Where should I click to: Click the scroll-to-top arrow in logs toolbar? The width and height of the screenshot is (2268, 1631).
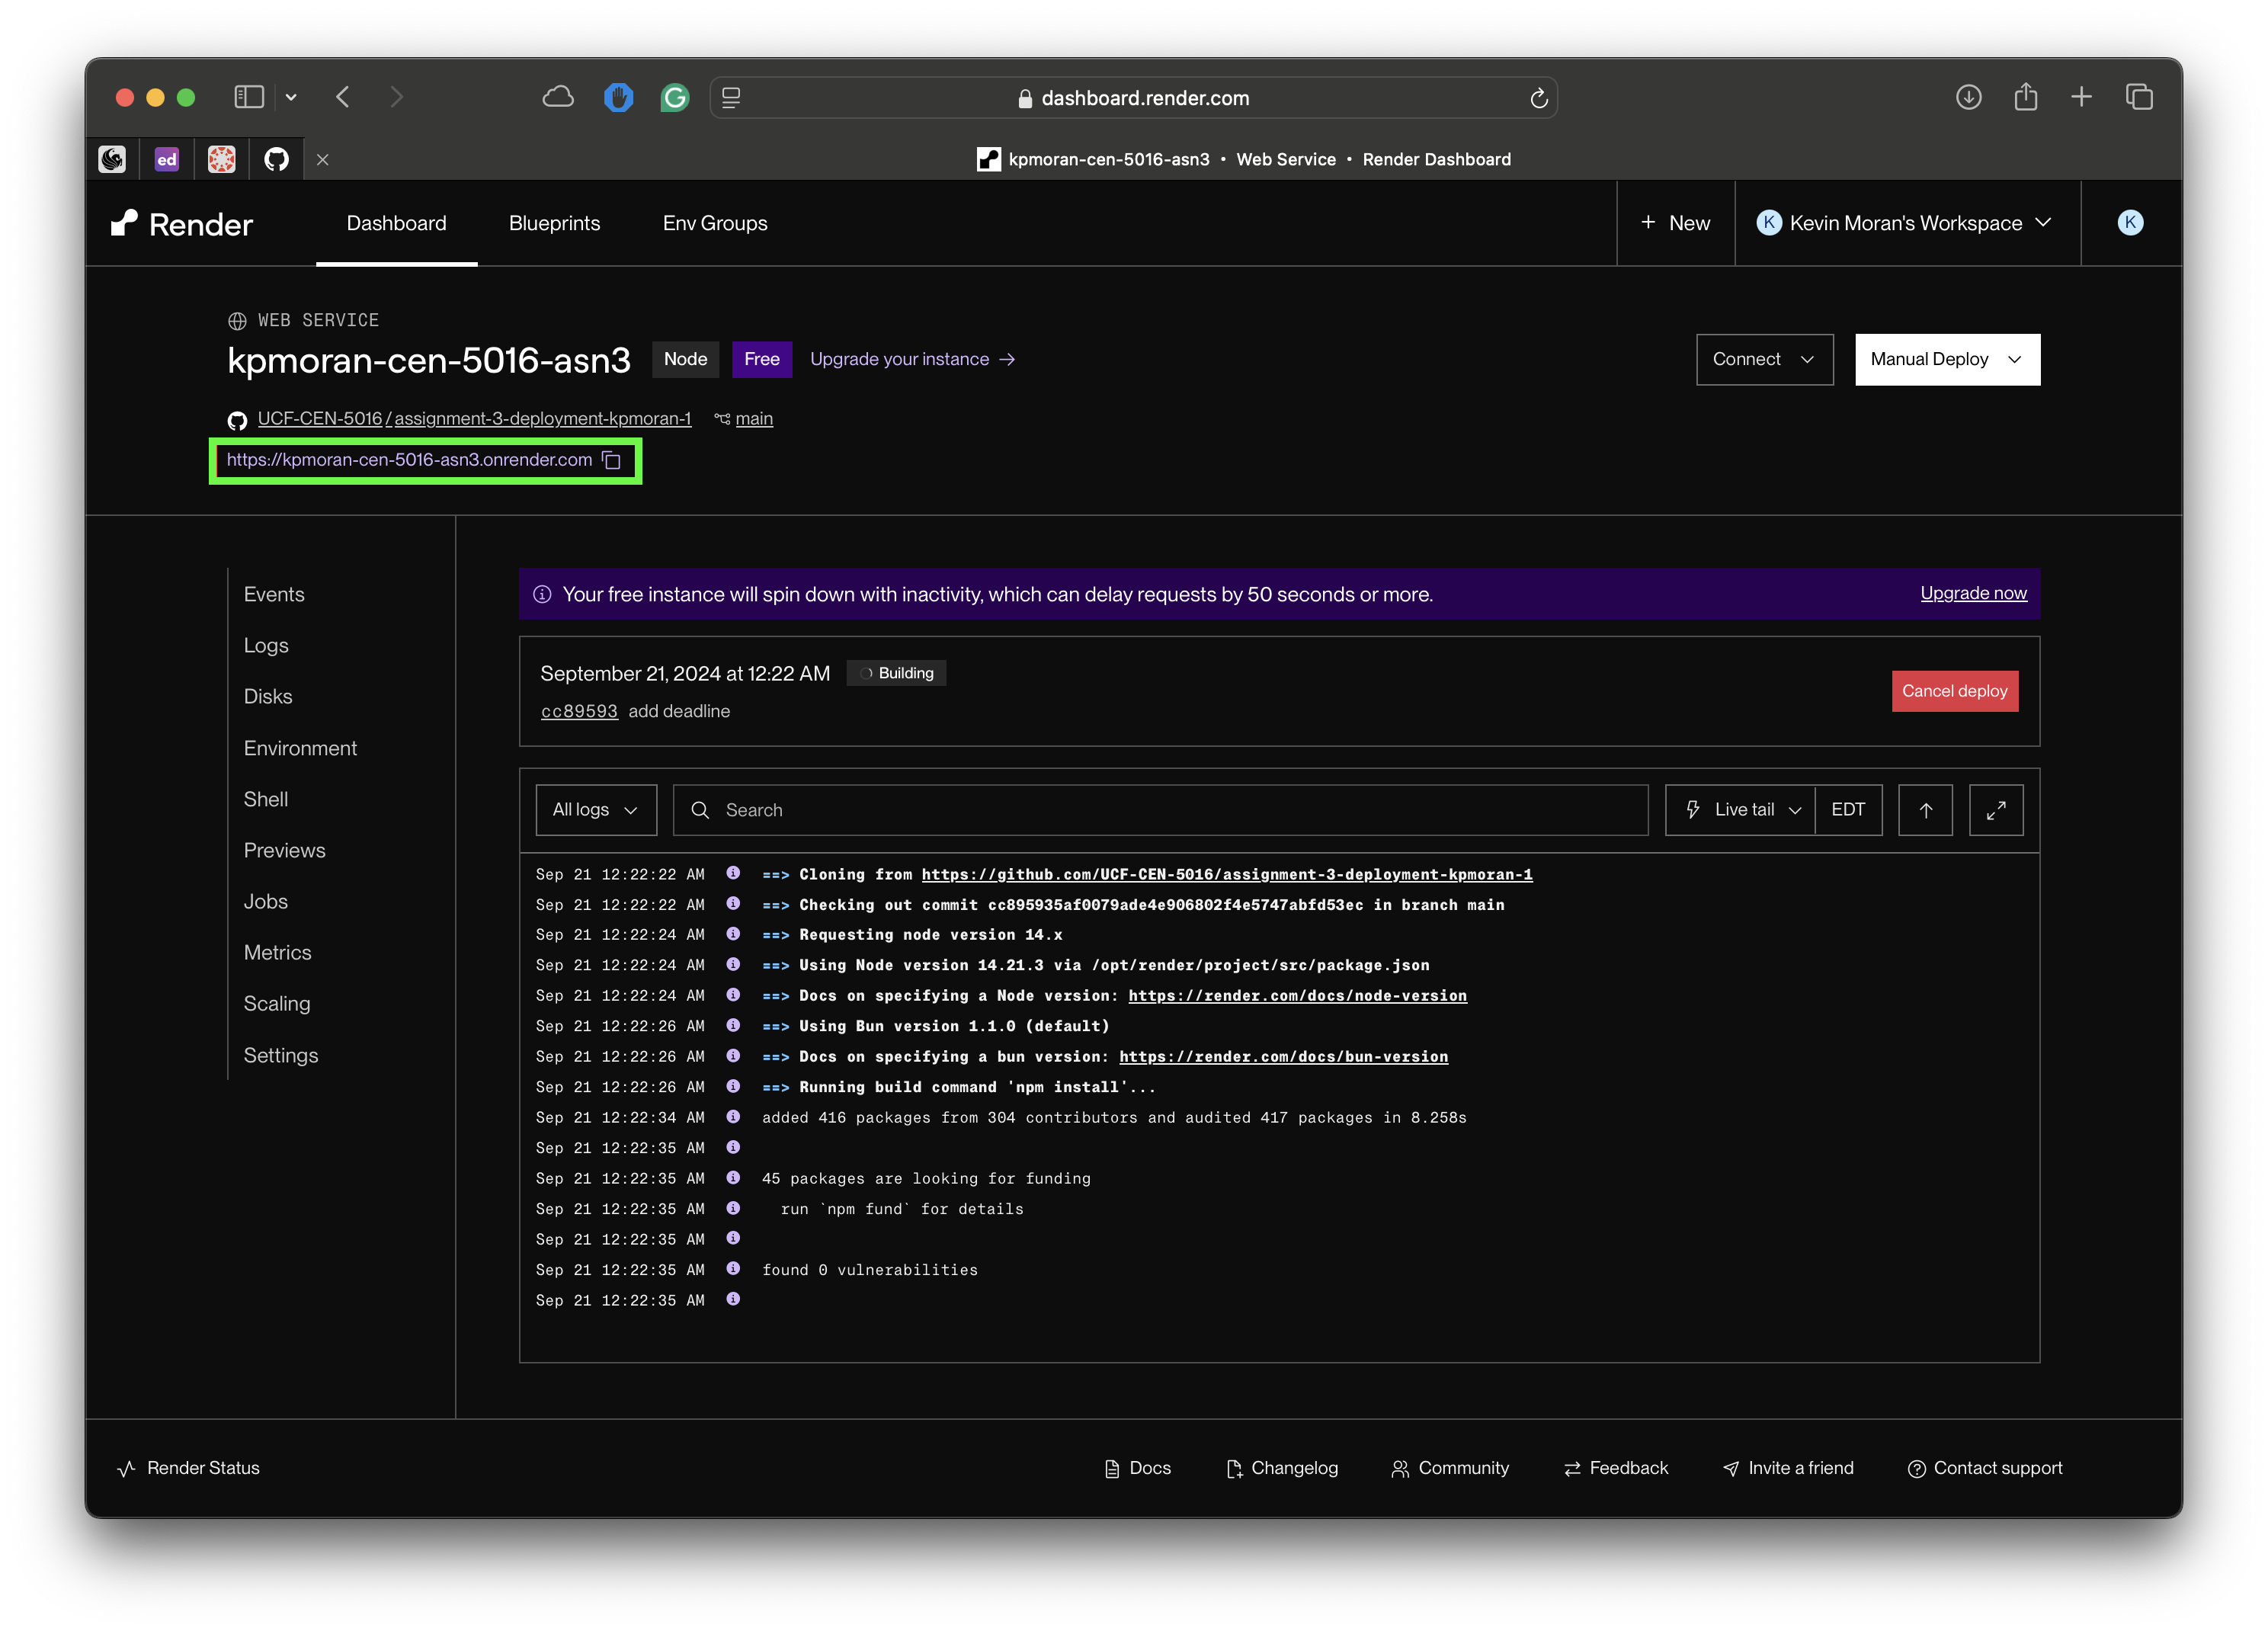pos(1925,810)
